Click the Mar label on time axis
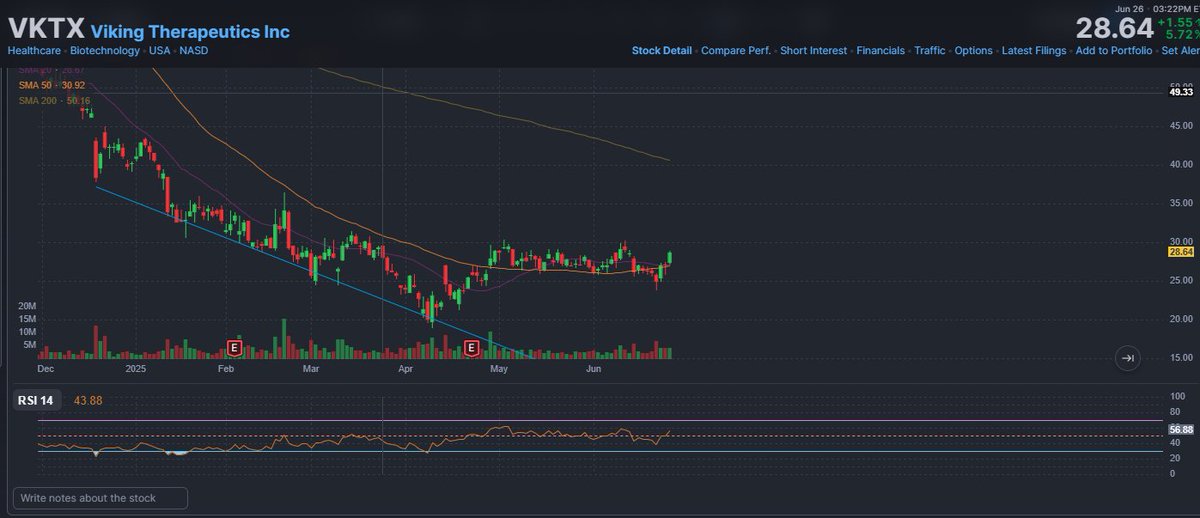Viewport: 1200px width, 518px height. pyautogui.click(x=311, y=369)
